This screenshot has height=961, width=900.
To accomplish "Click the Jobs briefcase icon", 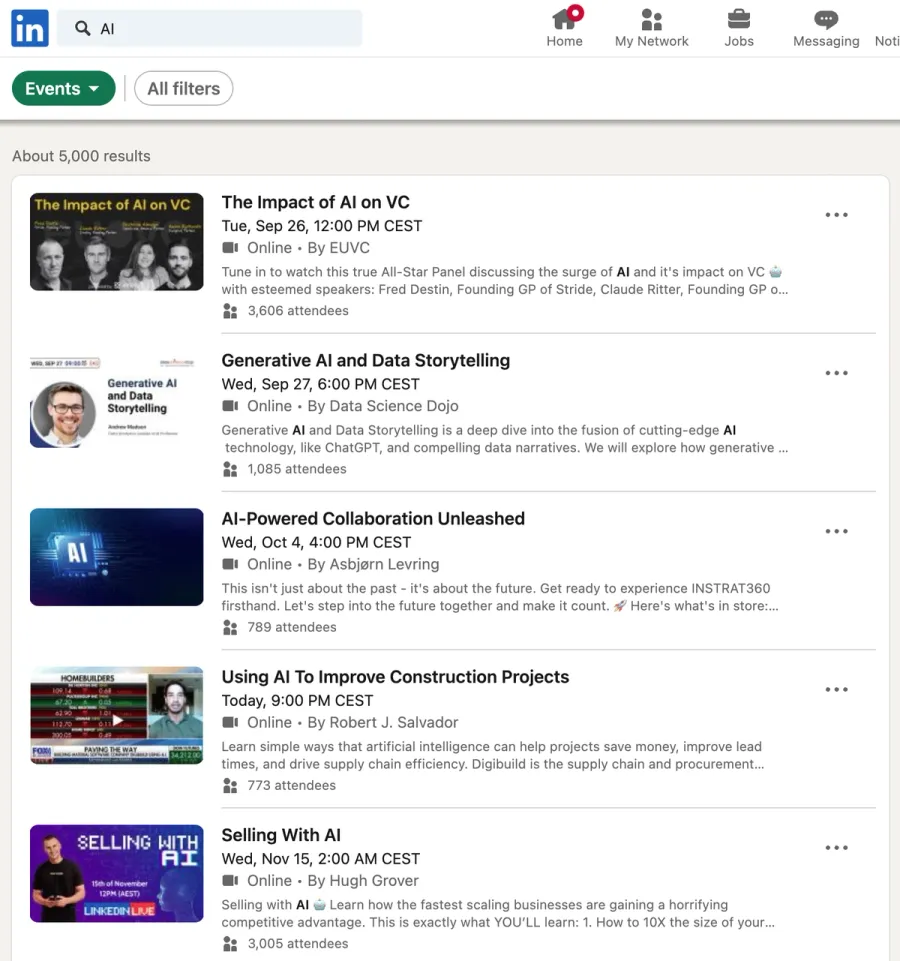I will pos(739,18).
